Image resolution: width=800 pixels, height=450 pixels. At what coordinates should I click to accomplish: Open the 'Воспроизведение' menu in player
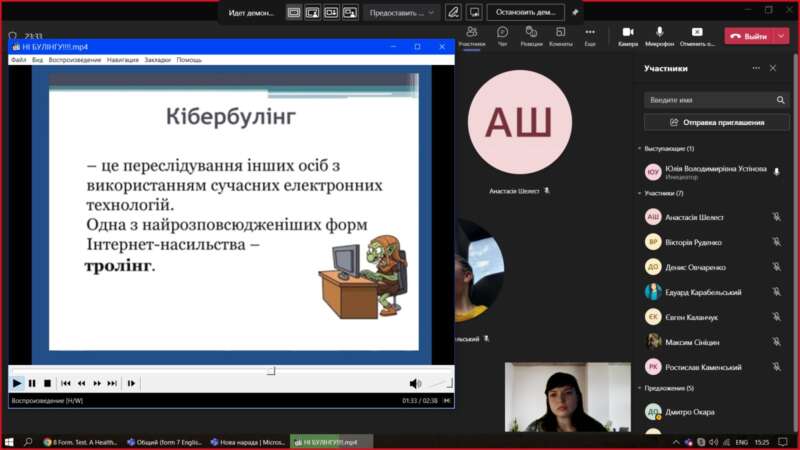click(x=75, y=60)
